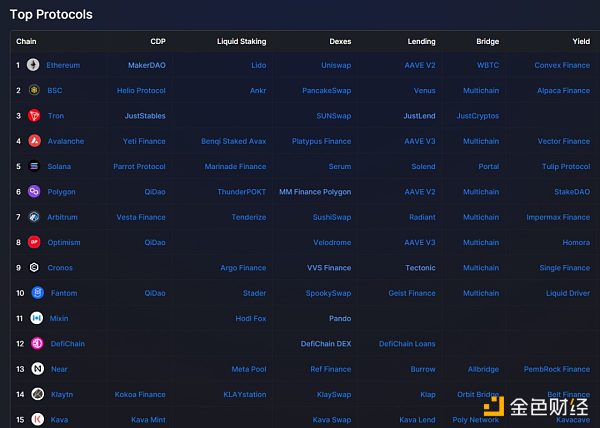Screen dimensions: 600x428
Task: Click the Mixin chain logo icon
Action: point(37,318)
